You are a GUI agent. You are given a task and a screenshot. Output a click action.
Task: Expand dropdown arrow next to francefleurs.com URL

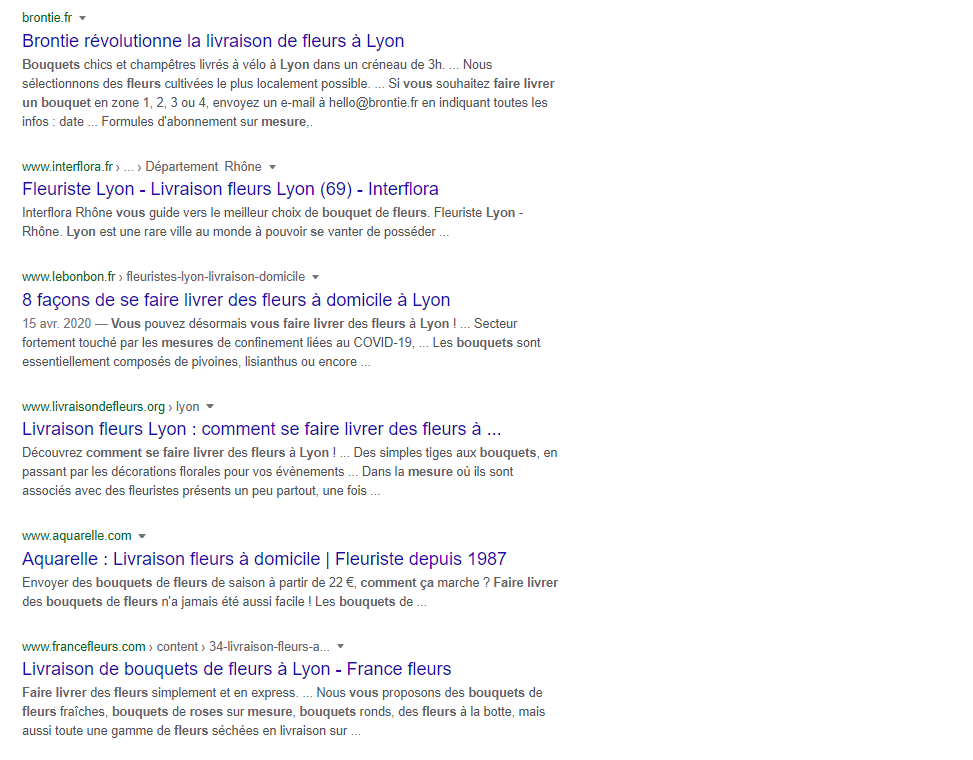pos(341,646)
